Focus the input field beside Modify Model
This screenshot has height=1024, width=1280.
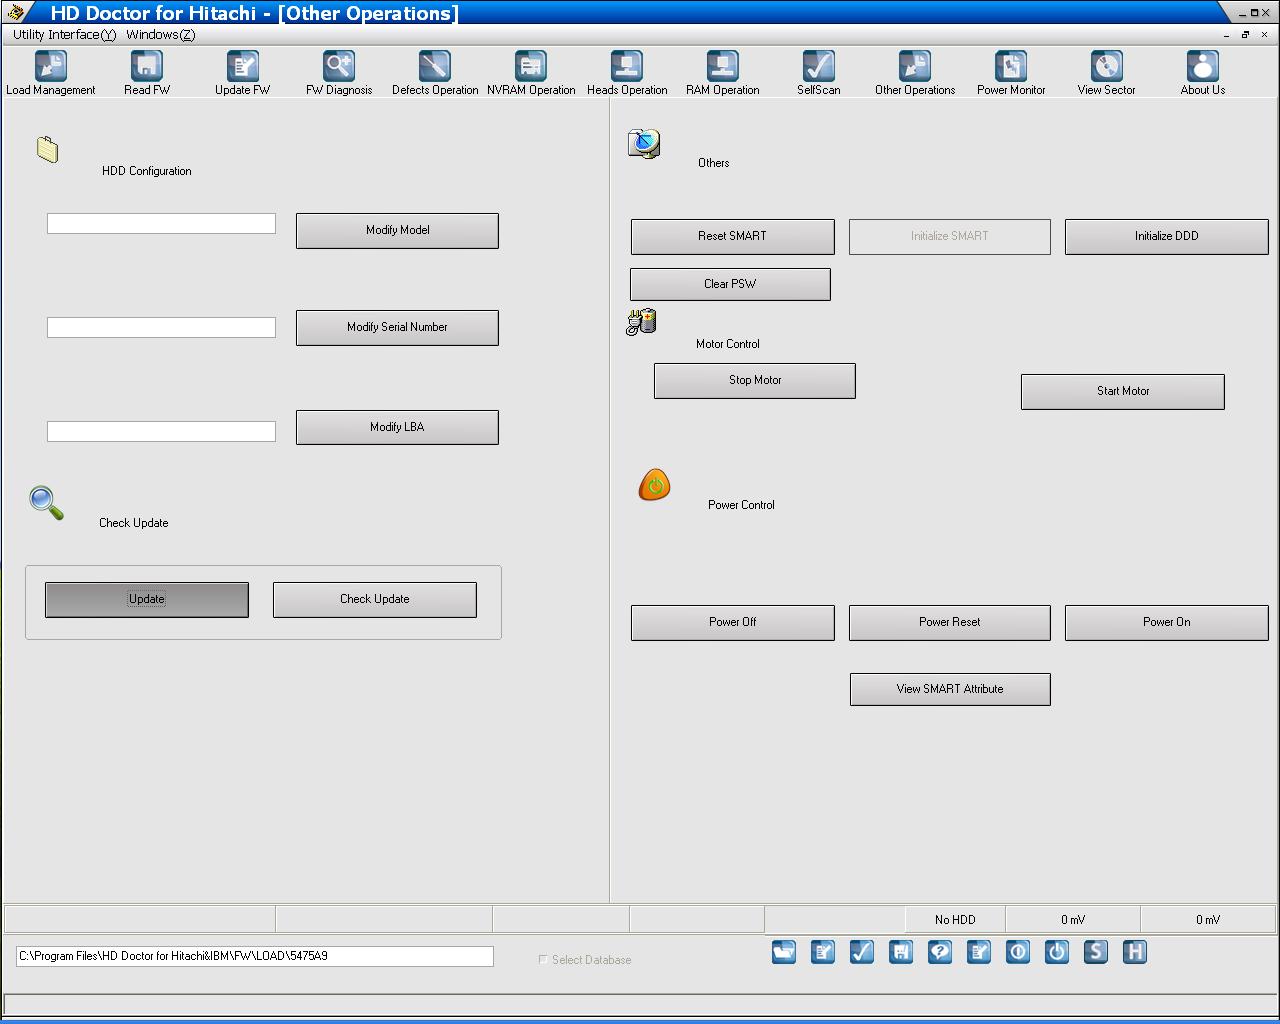point(161,223)
